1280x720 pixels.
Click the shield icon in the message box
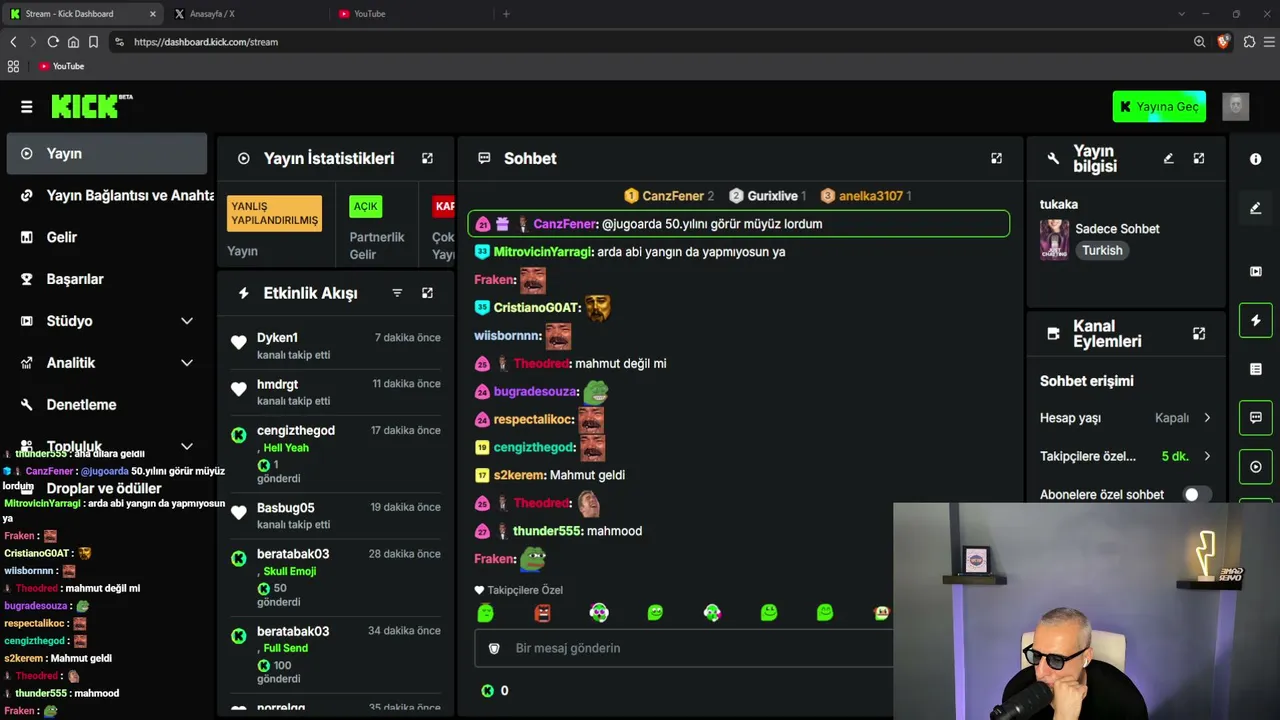pyautogui.click(x=494, y=648)
